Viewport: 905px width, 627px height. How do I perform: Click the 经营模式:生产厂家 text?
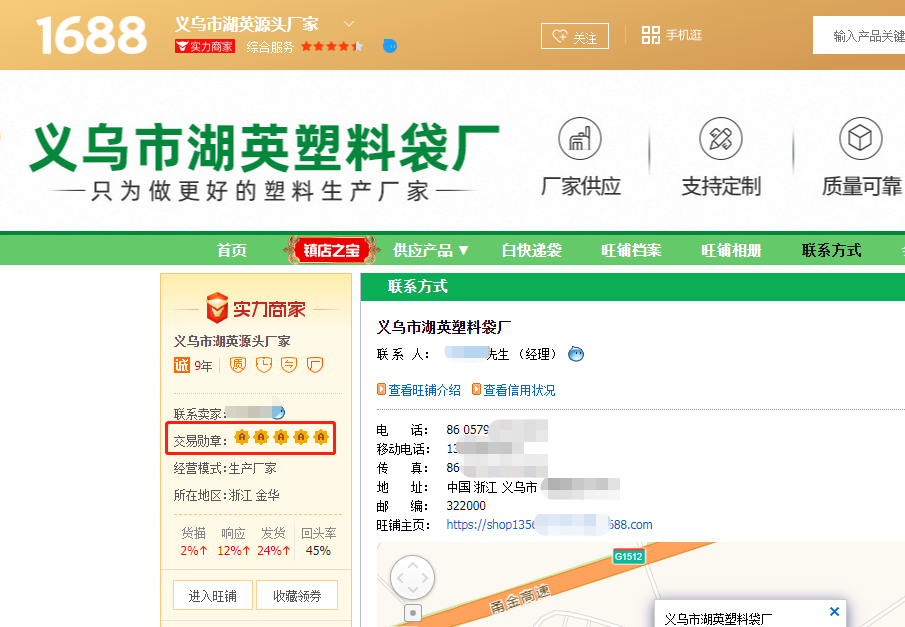point(225,468)
